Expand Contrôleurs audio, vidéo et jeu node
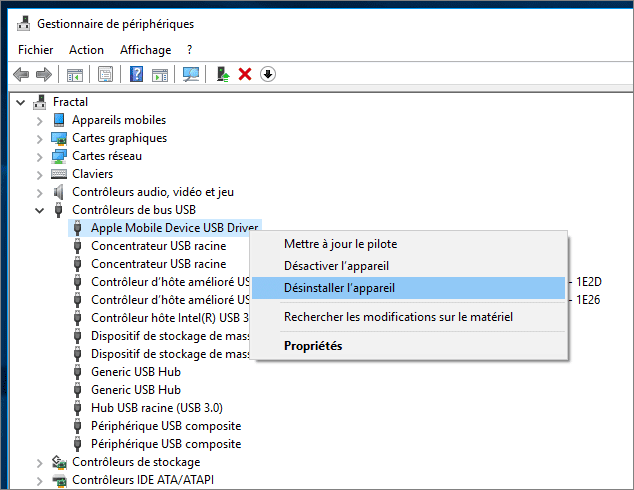 click(x=40, y=193)
